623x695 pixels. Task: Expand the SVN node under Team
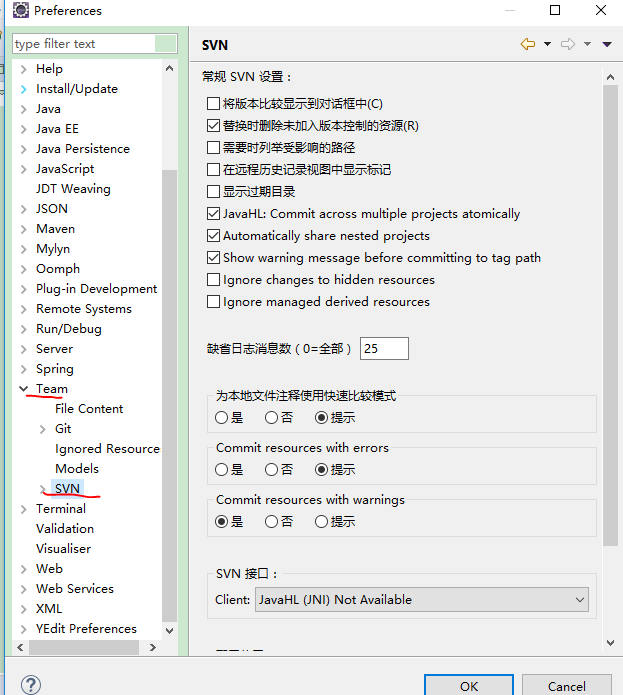pos(43,489)
